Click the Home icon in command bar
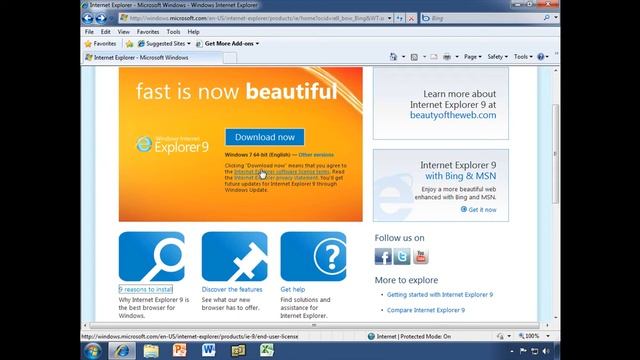The image size is (640, 360). click(x=393, y=57)
